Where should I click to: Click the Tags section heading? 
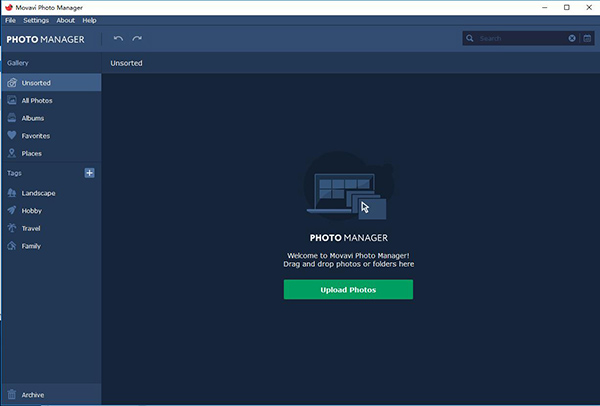coord(14,173)
